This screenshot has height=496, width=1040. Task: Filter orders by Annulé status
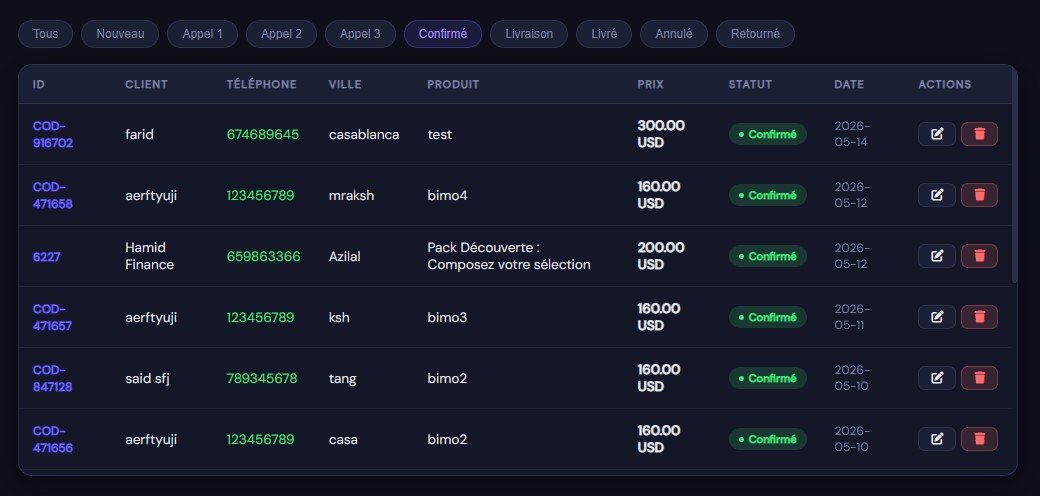point(674,34)
